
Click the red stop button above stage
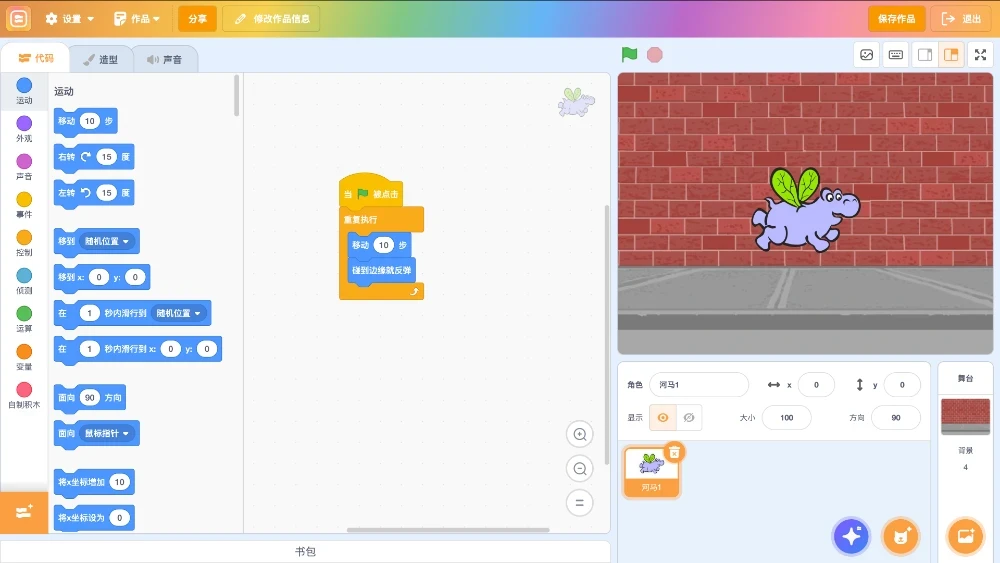click(654, 55)
